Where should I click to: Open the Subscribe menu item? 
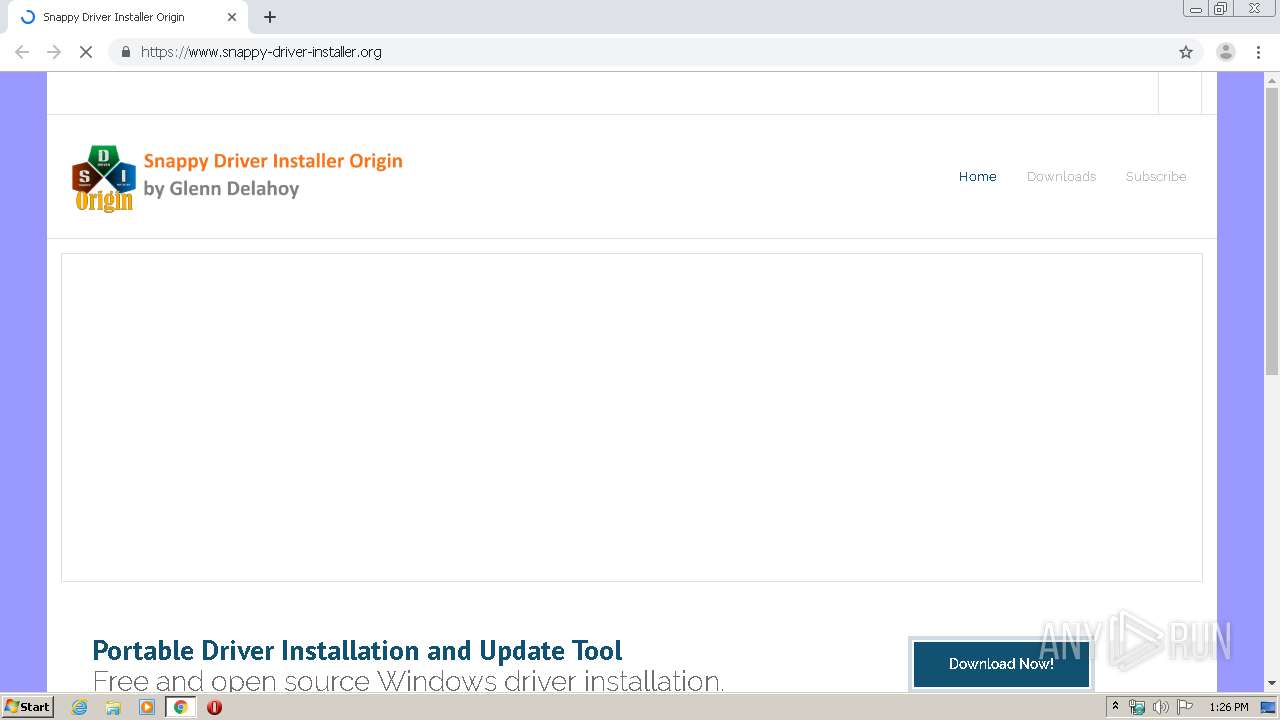coord(1155,176)
